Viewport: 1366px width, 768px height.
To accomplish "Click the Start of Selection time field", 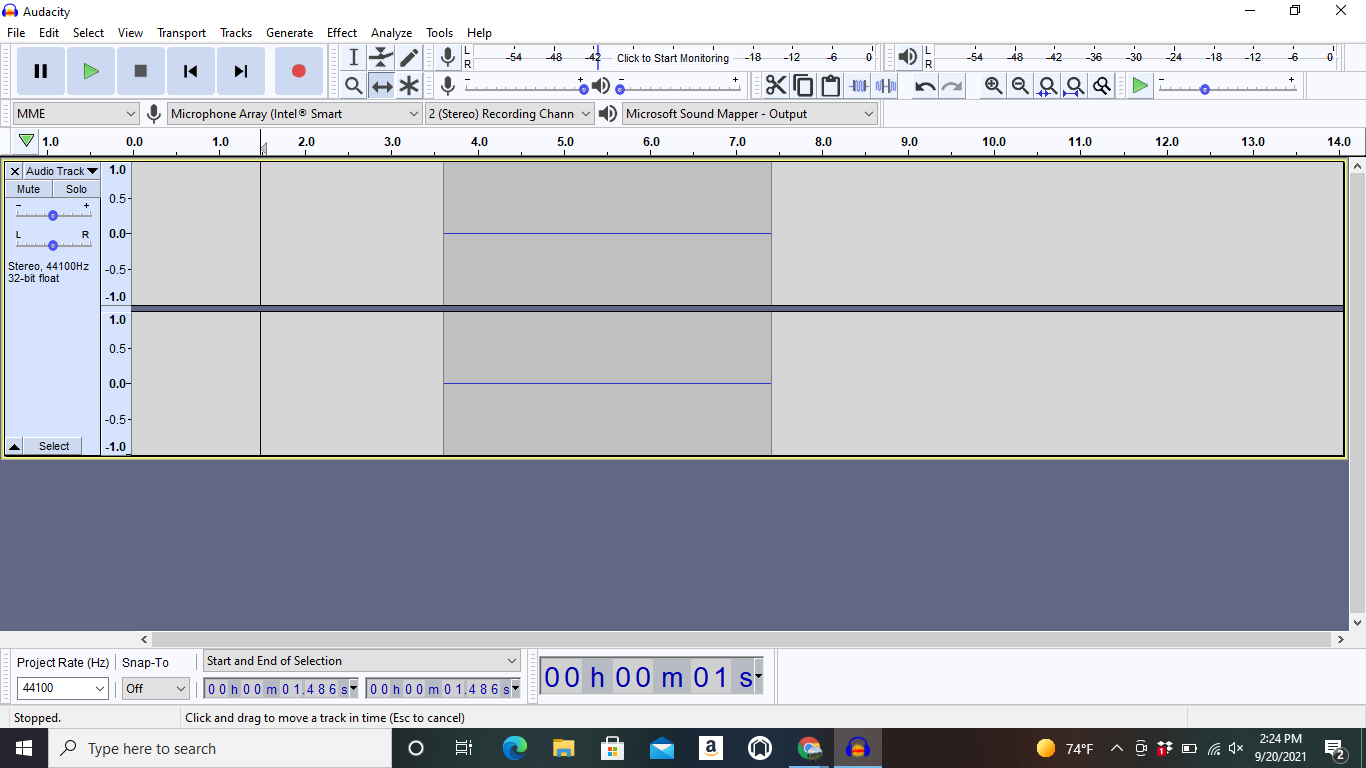I will [276, 688].
